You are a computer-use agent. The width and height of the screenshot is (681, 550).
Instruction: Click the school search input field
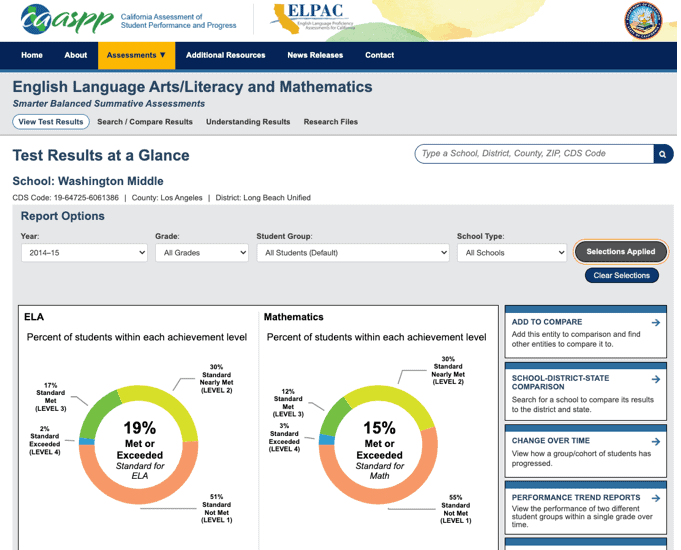[x=534, y=154]
